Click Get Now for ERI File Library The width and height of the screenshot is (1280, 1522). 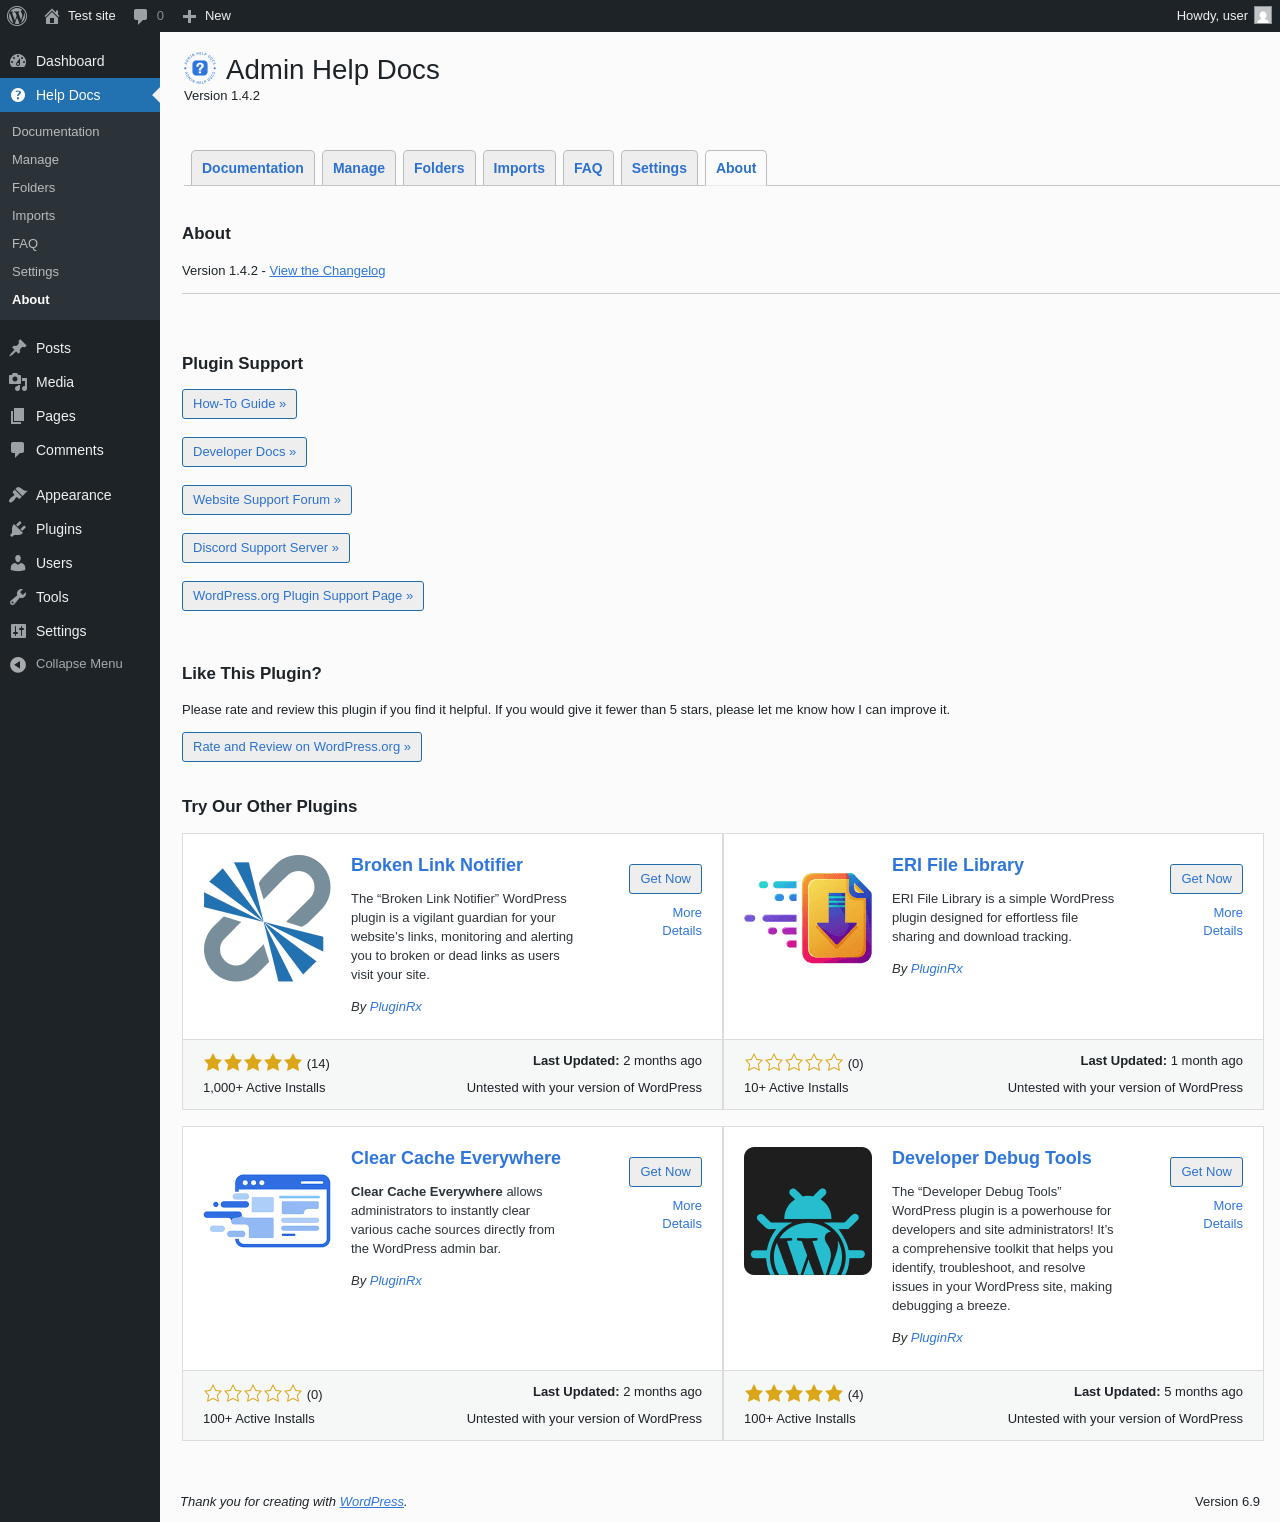click(1206, 879)
